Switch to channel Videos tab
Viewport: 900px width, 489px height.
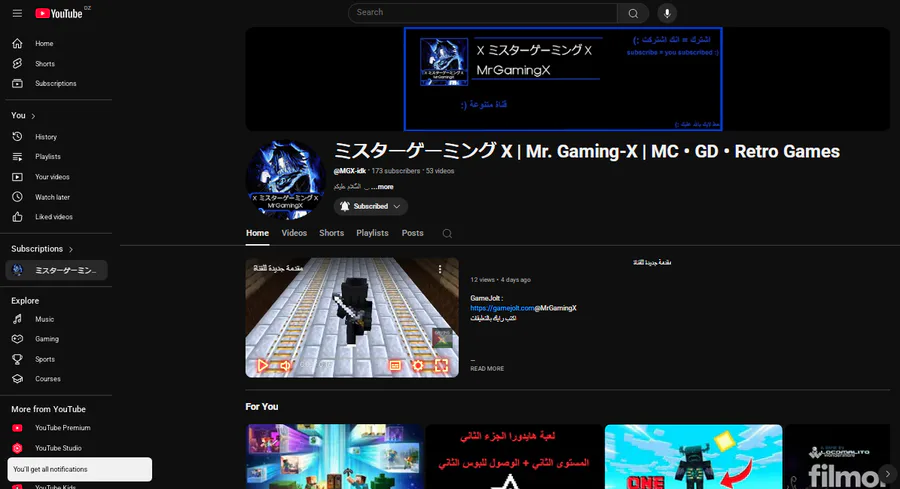(x=294, y=233)
